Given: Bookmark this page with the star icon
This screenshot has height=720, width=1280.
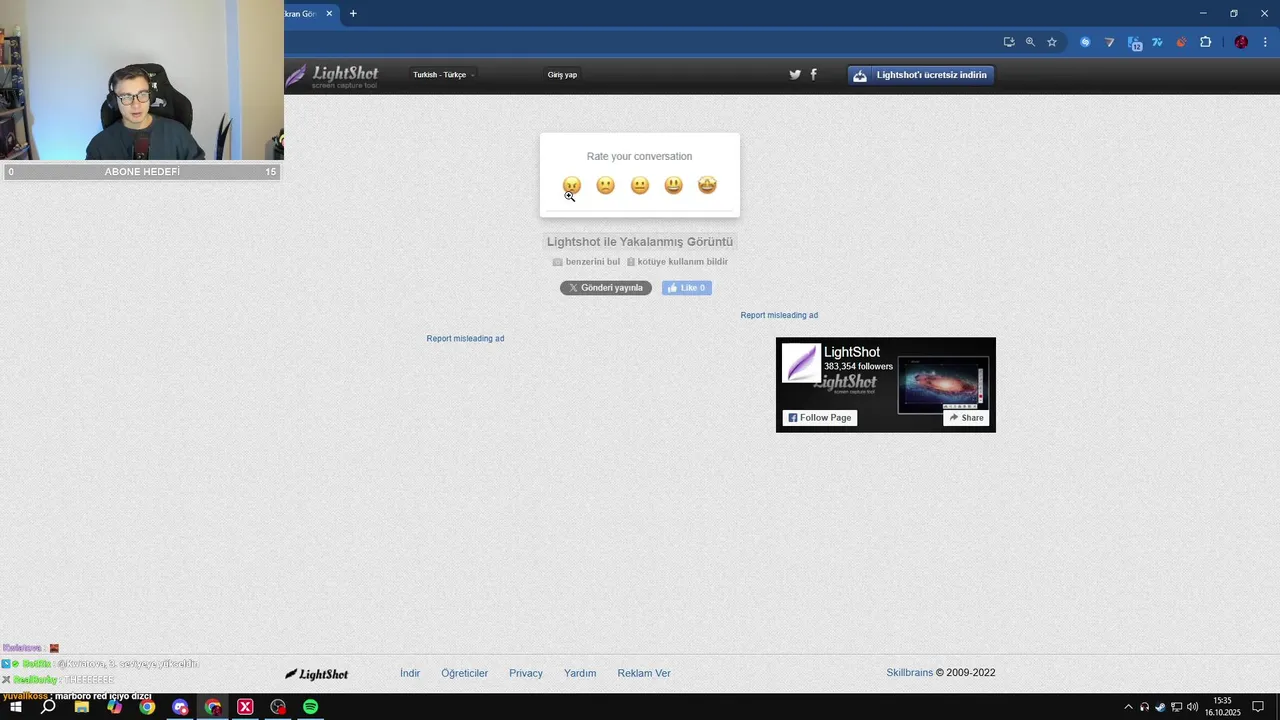Looking at the screenshot, I should (x=1052, y=42).
